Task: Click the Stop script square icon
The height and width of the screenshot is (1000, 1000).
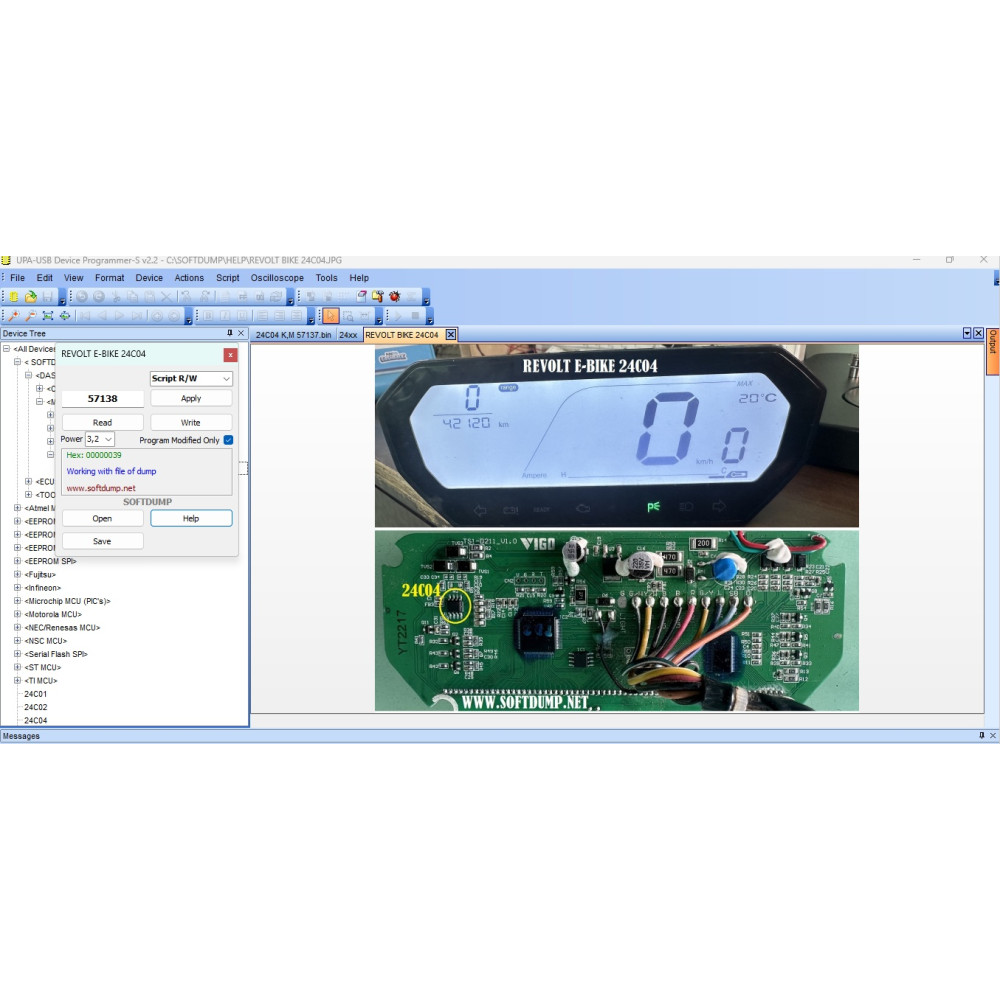Action: click(415, 316)
